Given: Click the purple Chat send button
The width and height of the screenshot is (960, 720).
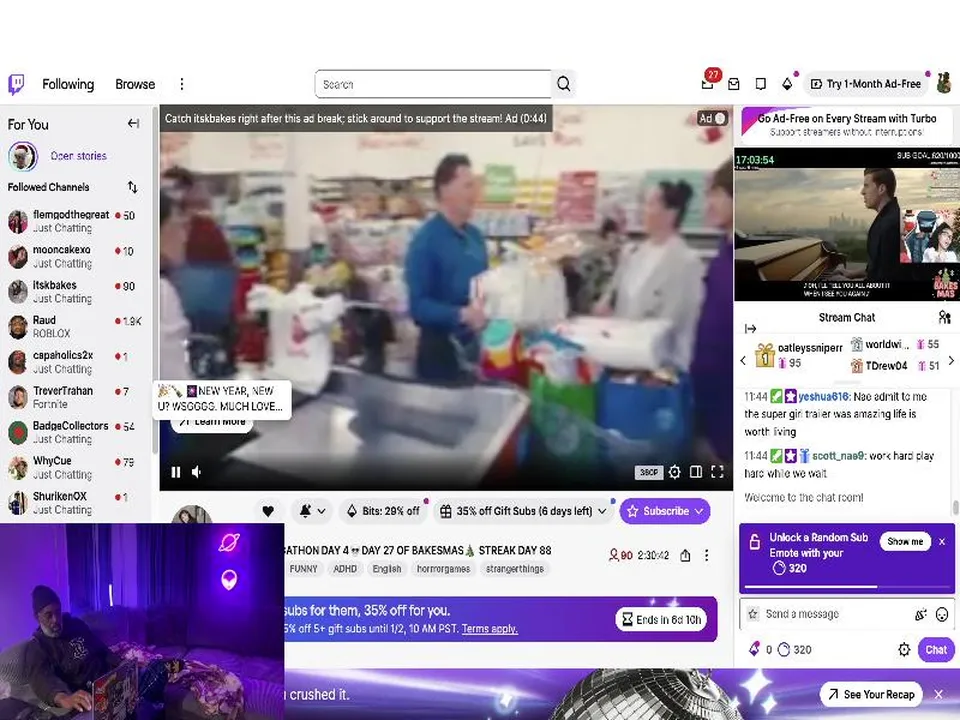Looking at the screenshot, I should coord(936,650).
